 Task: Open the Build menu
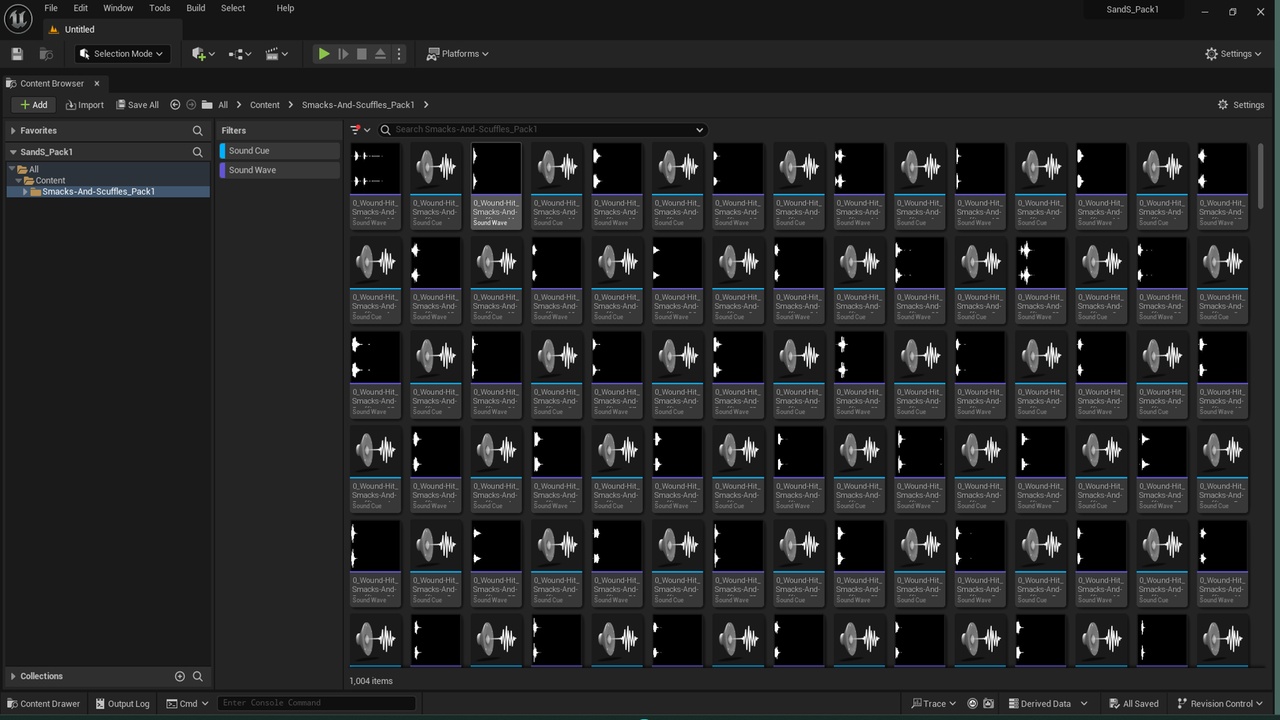[x=196, y=8]
